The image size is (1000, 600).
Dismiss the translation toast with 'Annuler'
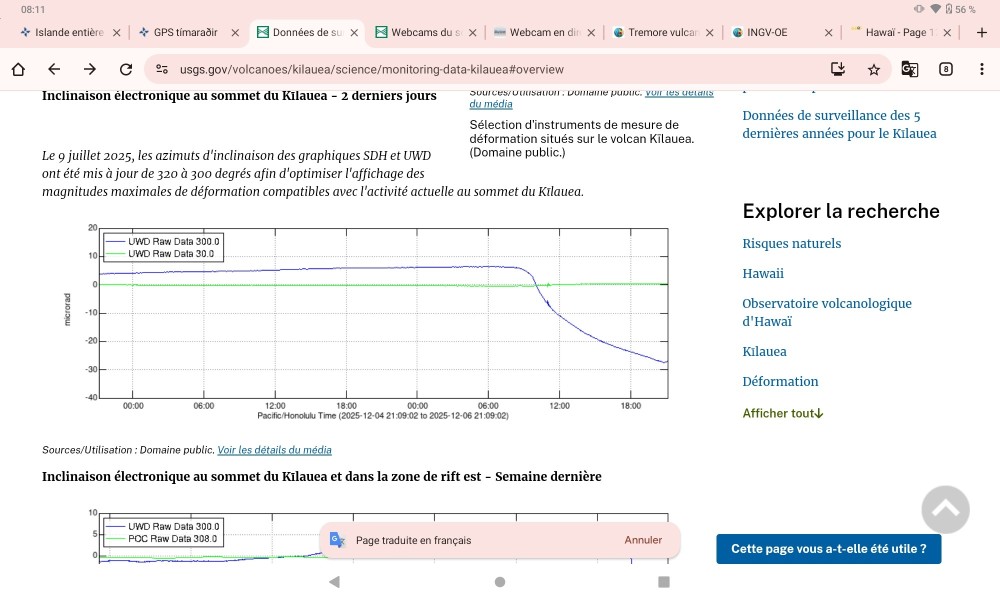click(x=642, y=539)
